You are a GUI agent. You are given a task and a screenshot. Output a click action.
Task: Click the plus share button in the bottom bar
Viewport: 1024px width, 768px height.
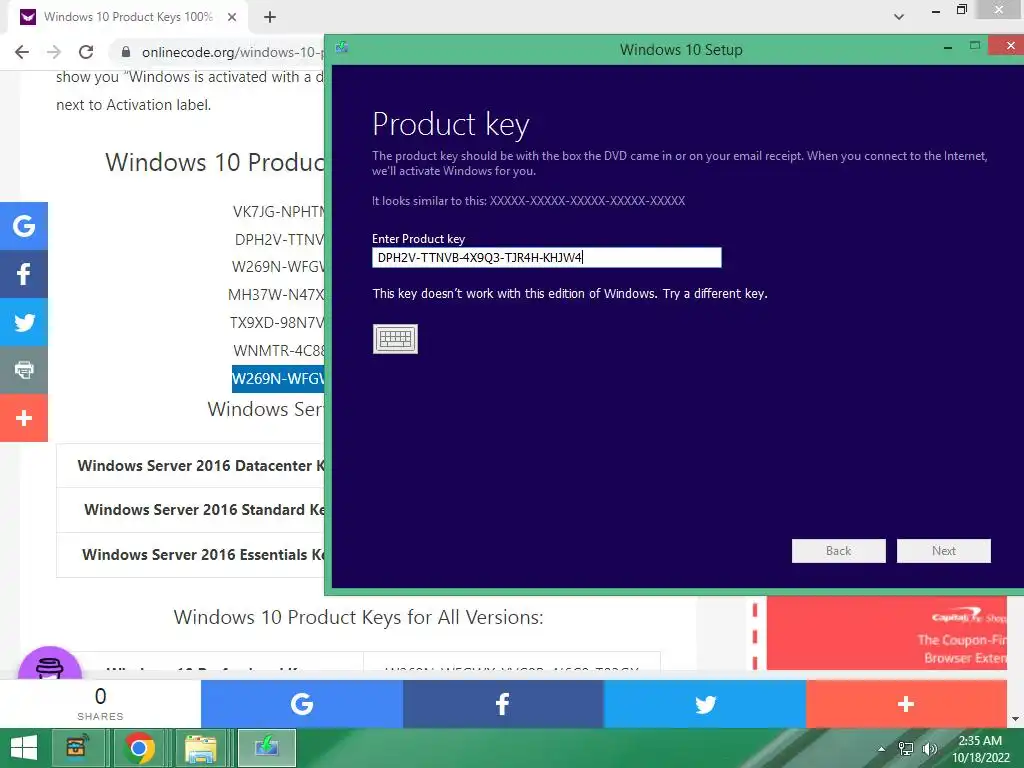click(x=906, y=704)
